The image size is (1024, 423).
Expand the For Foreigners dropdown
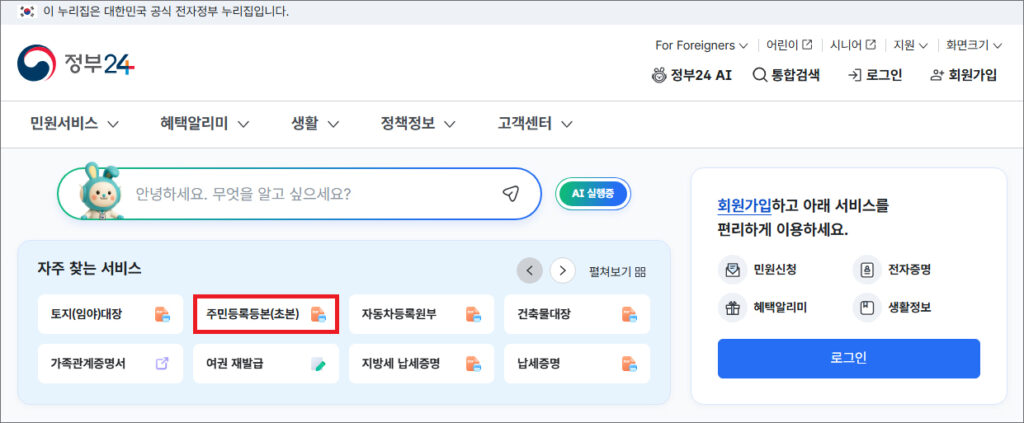[x=701, y=45]
